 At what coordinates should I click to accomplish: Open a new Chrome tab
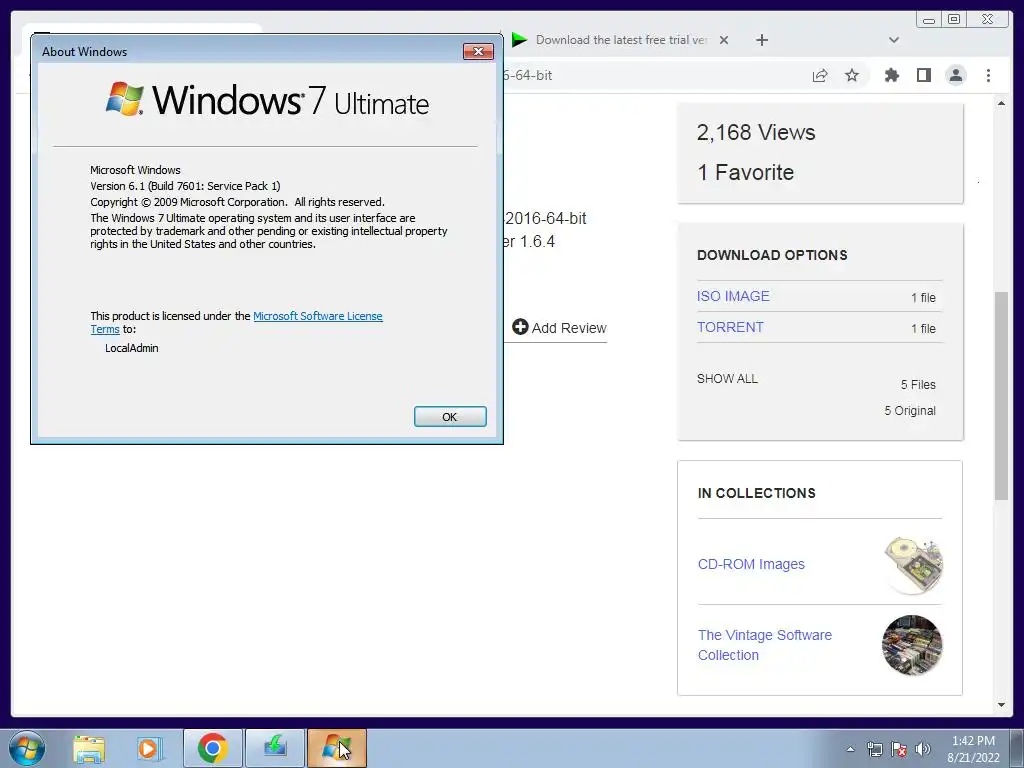point(761,40)
